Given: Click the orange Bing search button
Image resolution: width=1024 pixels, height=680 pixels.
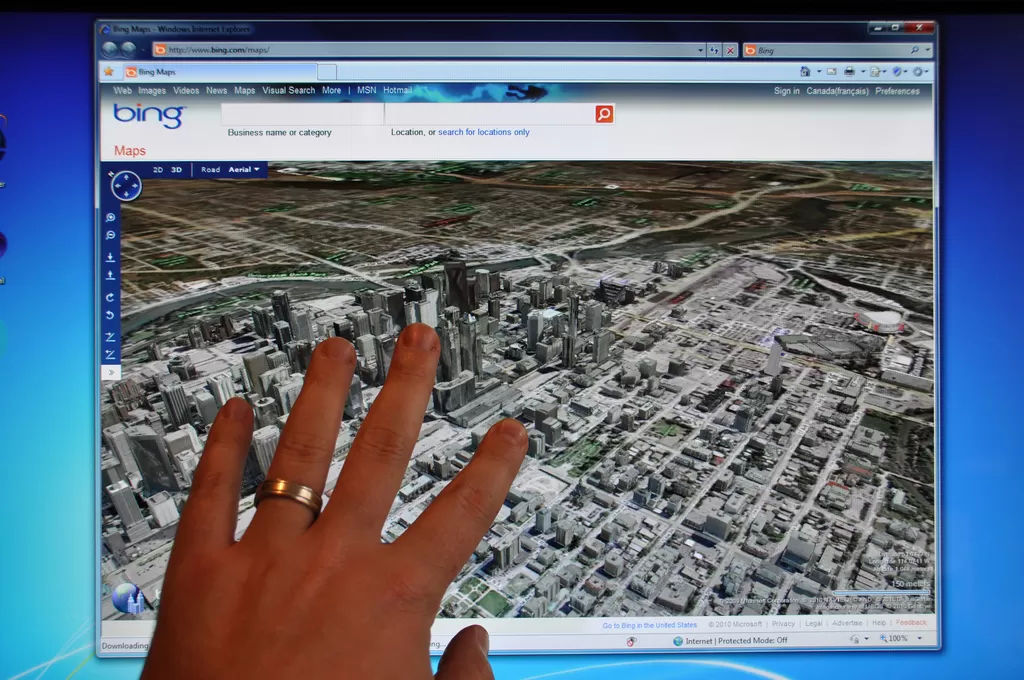Looking at the screenshot, I should tap(604, 114).
